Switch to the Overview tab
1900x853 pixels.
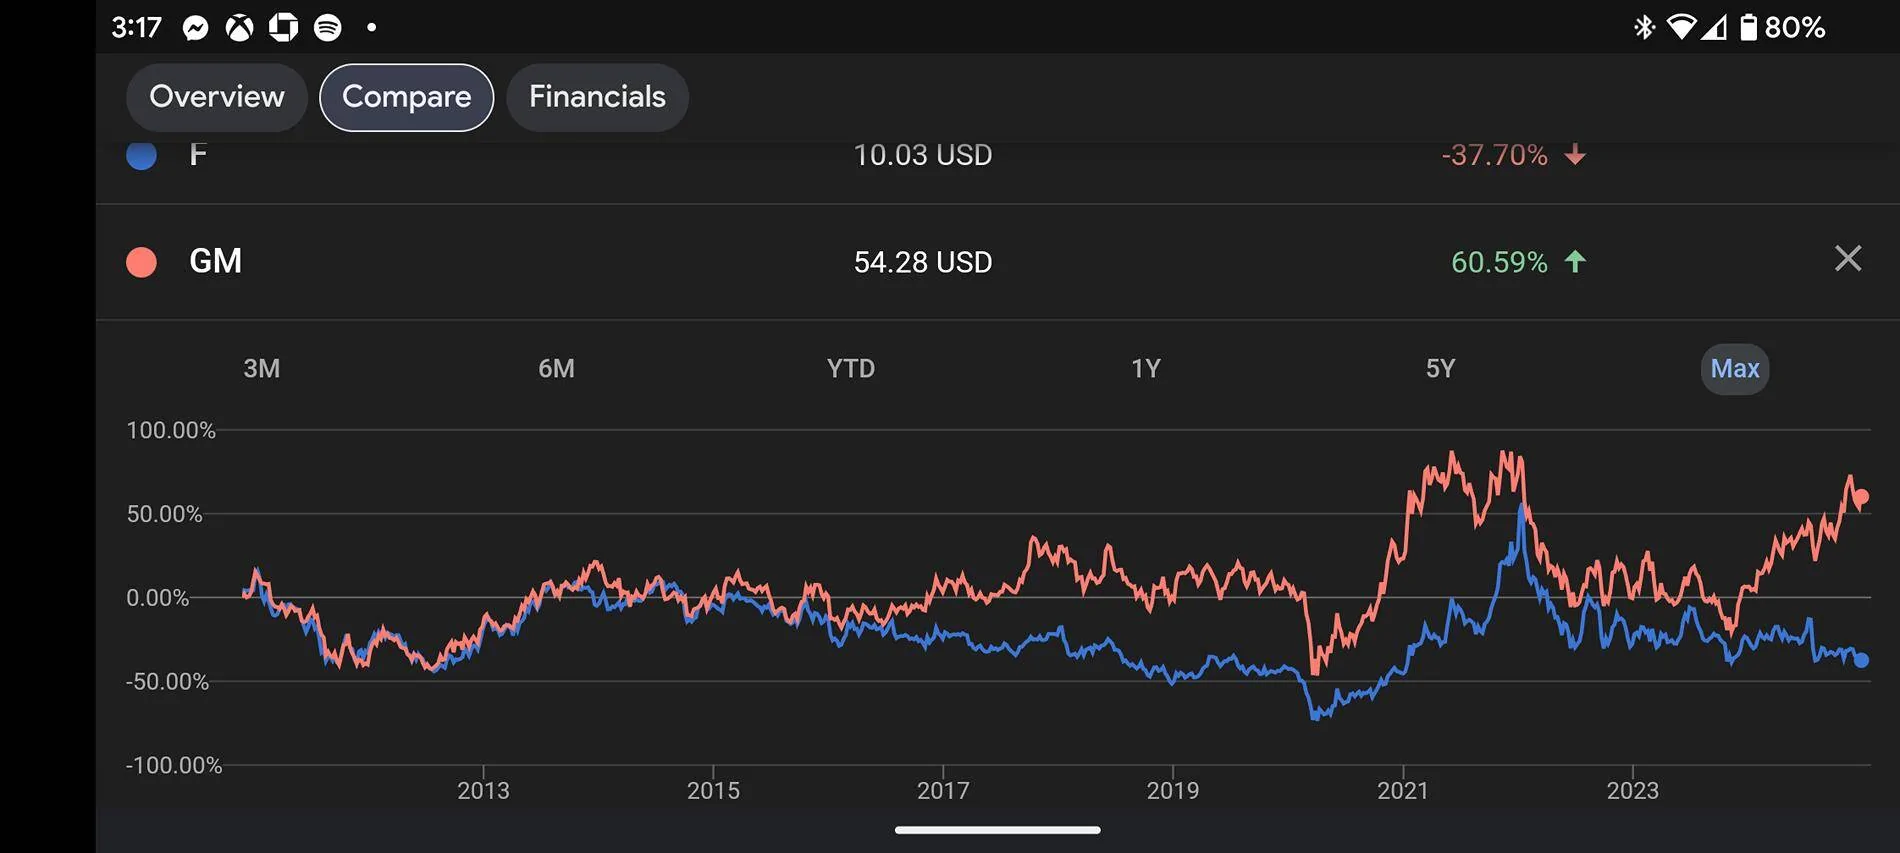click(217, 97)
